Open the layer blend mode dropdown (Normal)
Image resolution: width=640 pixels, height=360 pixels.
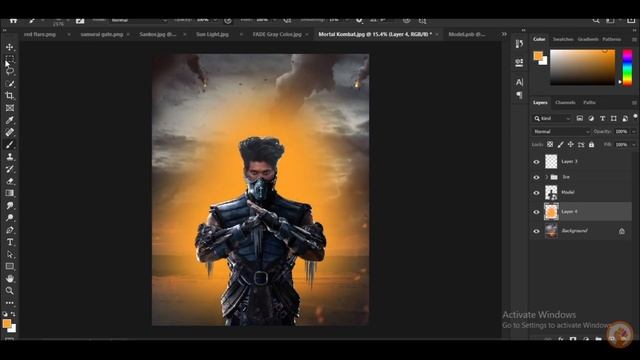(x=561, y=131)
